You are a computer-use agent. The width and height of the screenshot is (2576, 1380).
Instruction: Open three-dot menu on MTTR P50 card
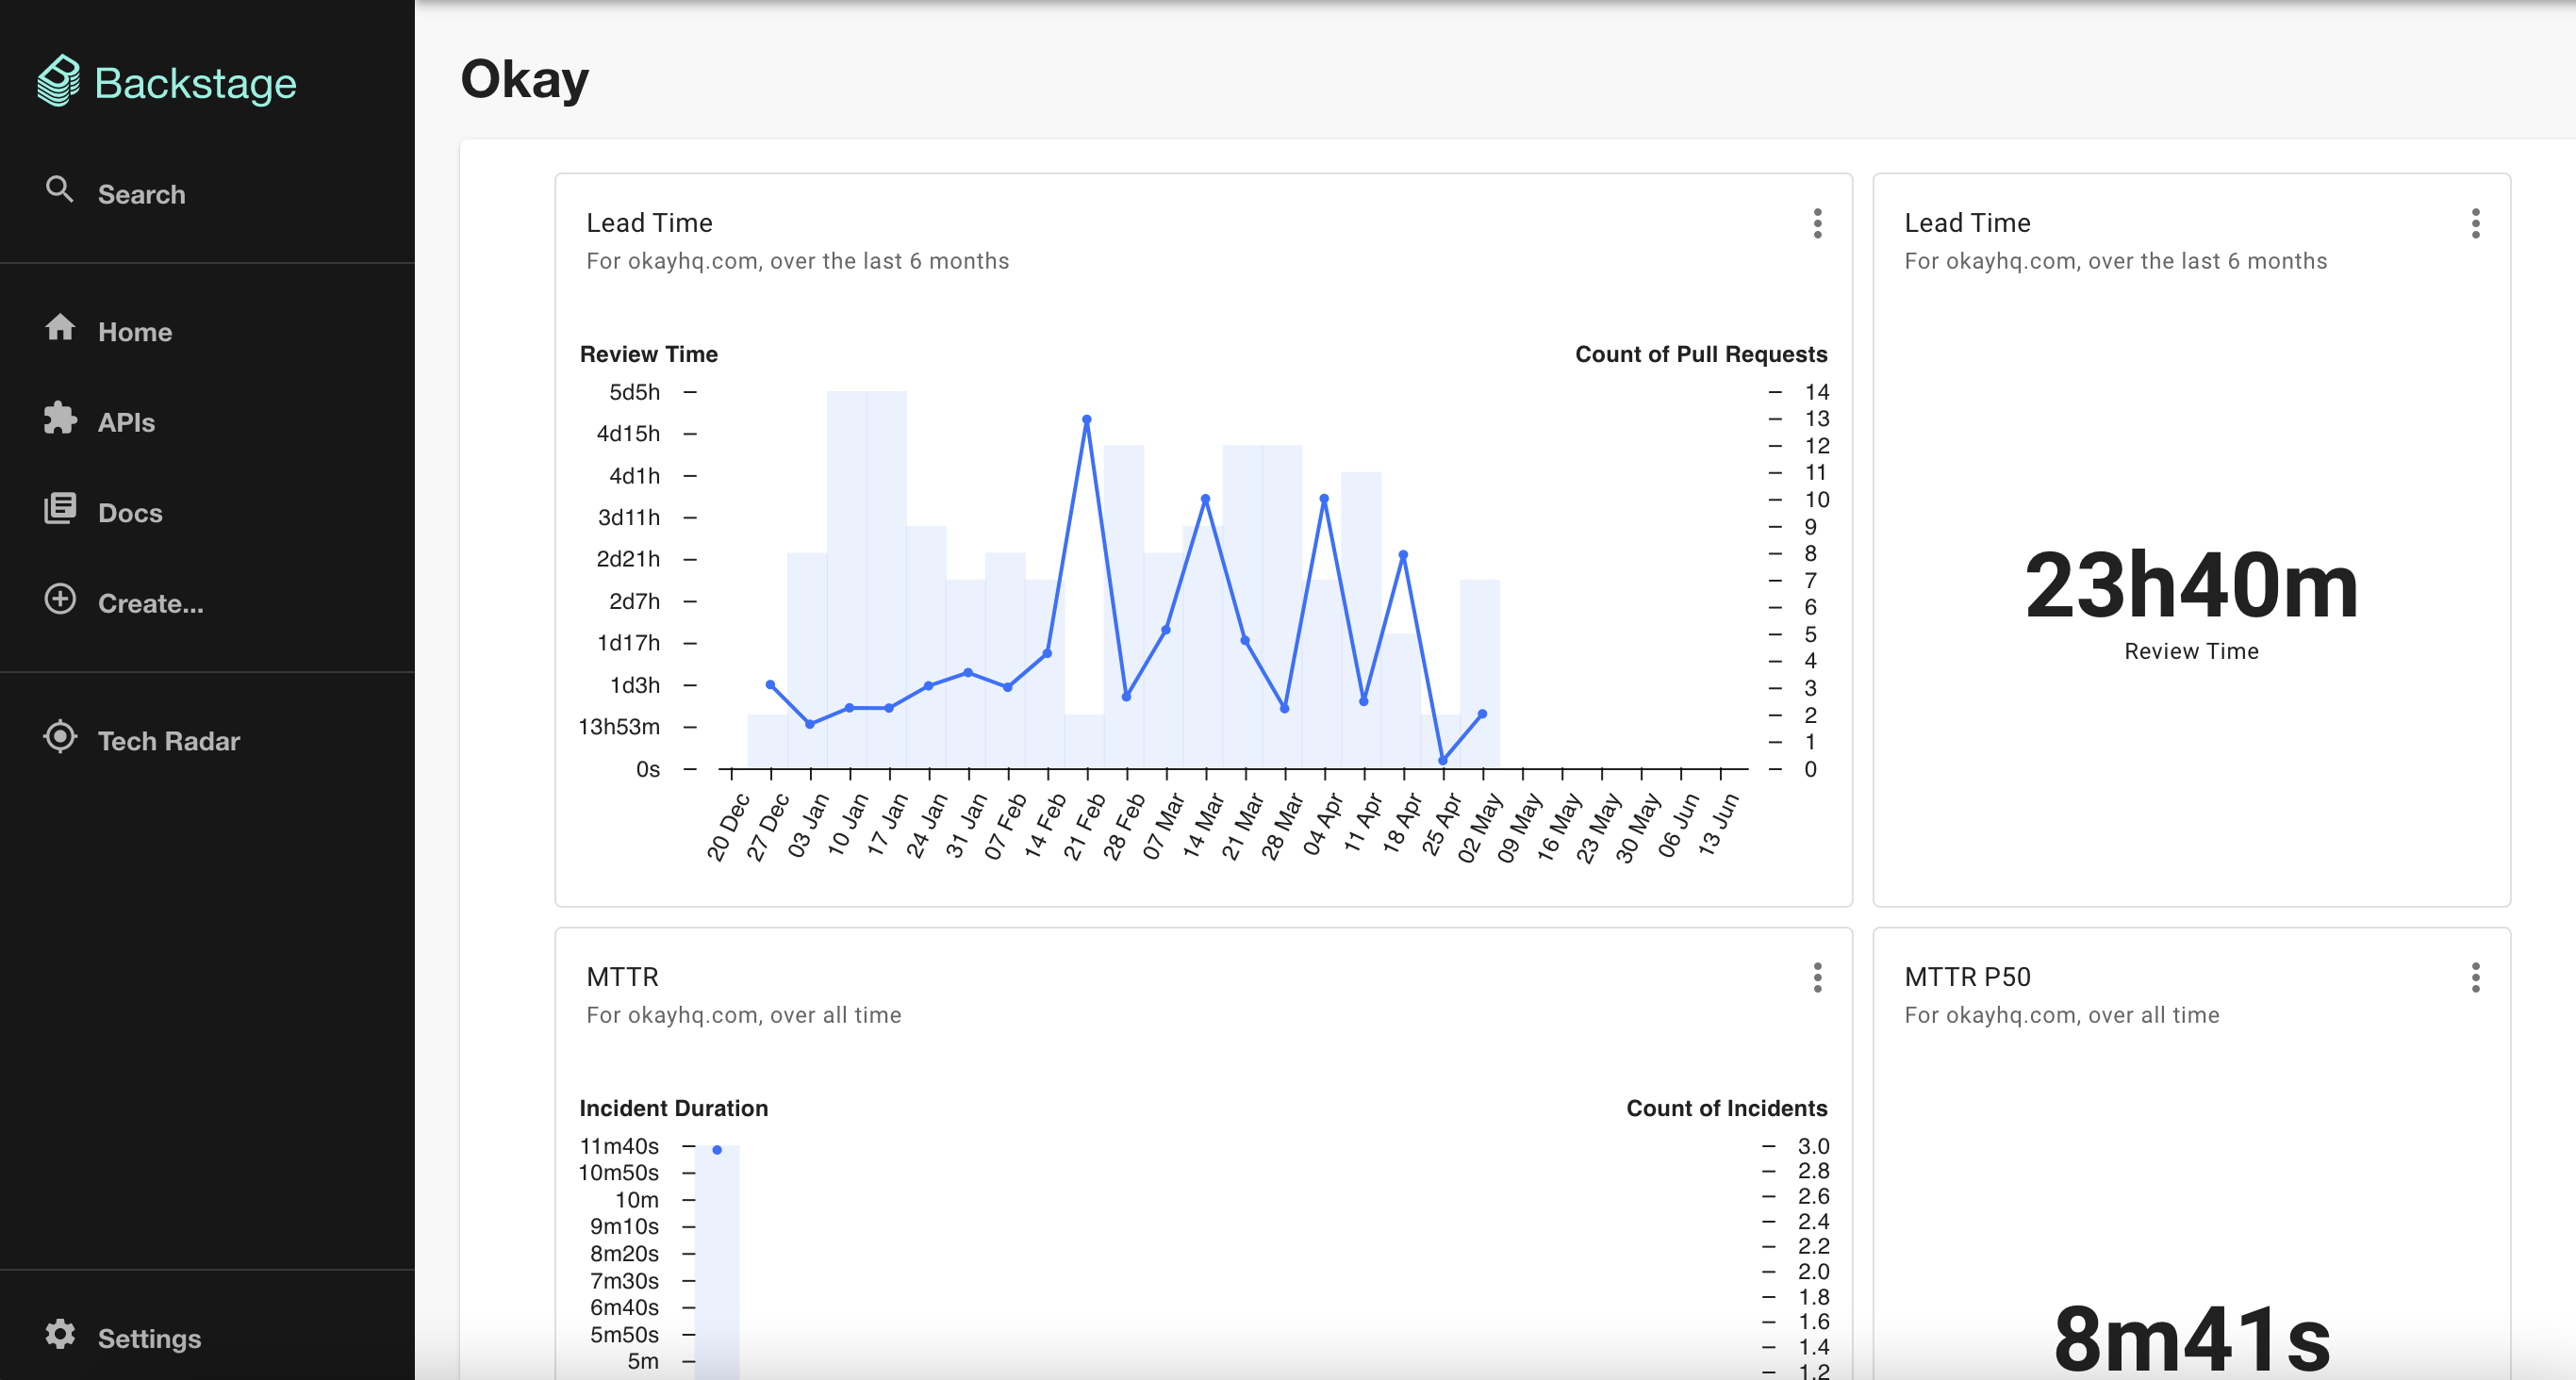[2475, 977]
